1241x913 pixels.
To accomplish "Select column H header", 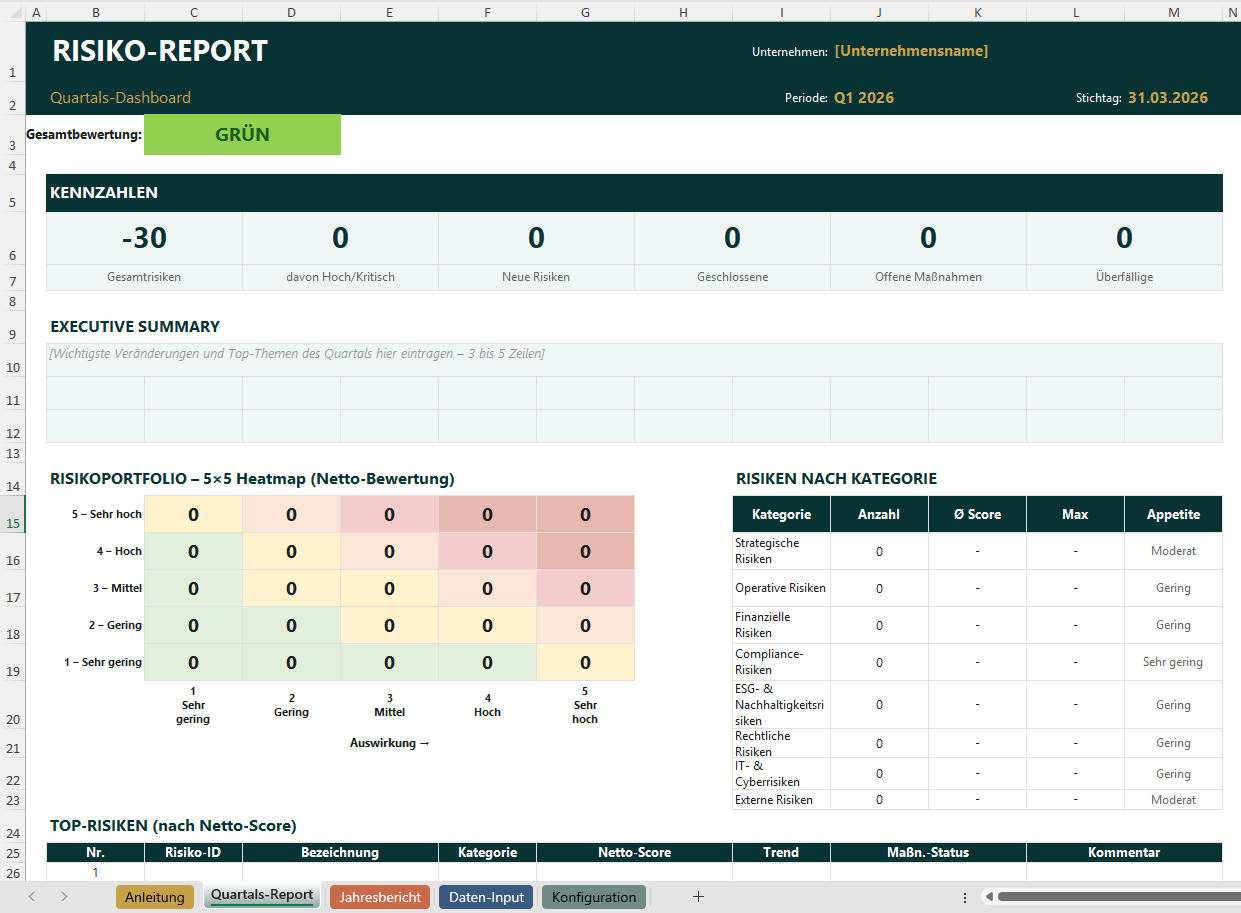I will pyautogui.click(x=683, y=12).
